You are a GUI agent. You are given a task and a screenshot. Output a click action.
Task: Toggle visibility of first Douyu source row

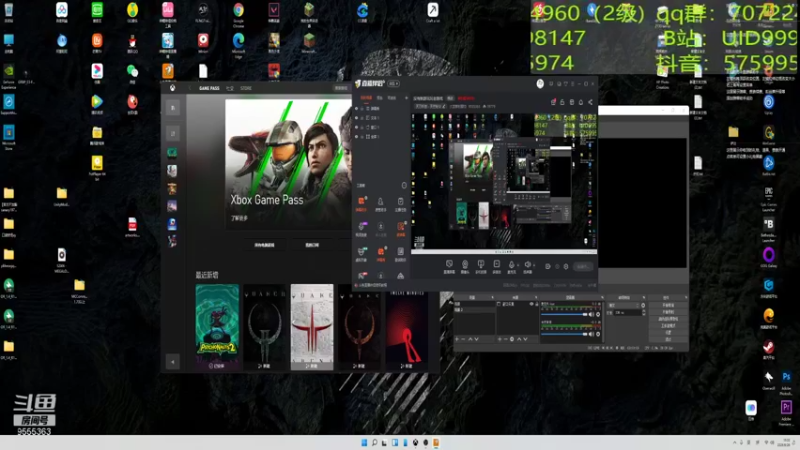[x=357, y=109]
